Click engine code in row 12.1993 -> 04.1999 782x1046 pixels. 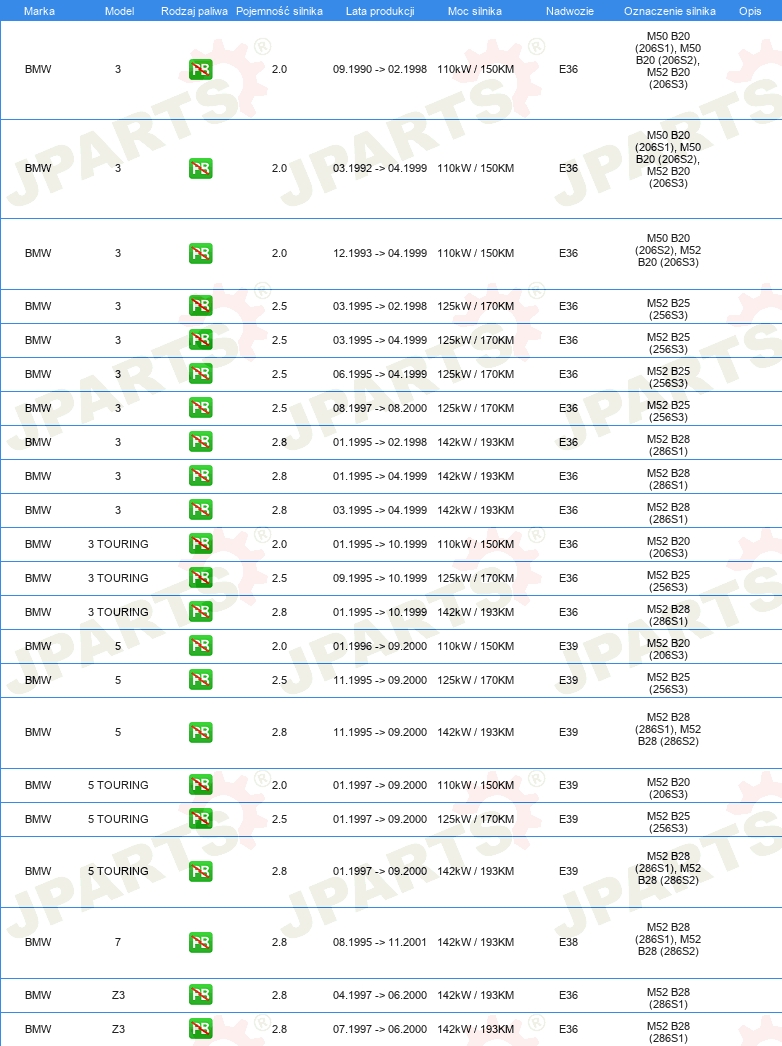(x=668, y=250)
